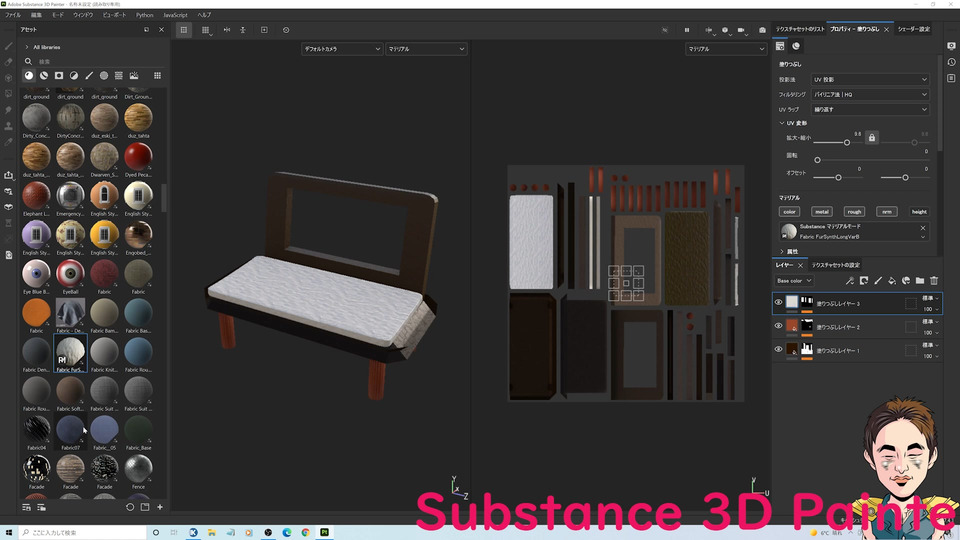Image resolution: width=960 pixels, height=540 pixels.
Task: Filter assets by Brushes icon
Action: click(89, 75)
